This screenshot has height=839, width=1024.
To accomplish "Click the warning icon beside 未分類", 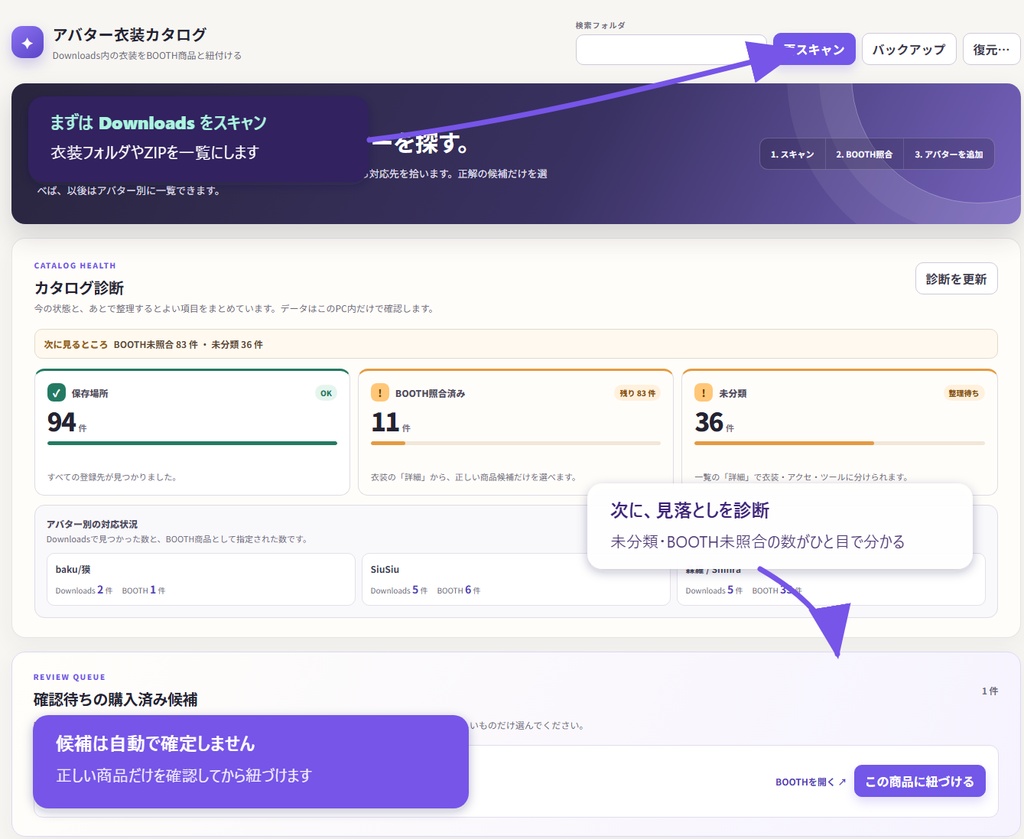I will (703, 393).
